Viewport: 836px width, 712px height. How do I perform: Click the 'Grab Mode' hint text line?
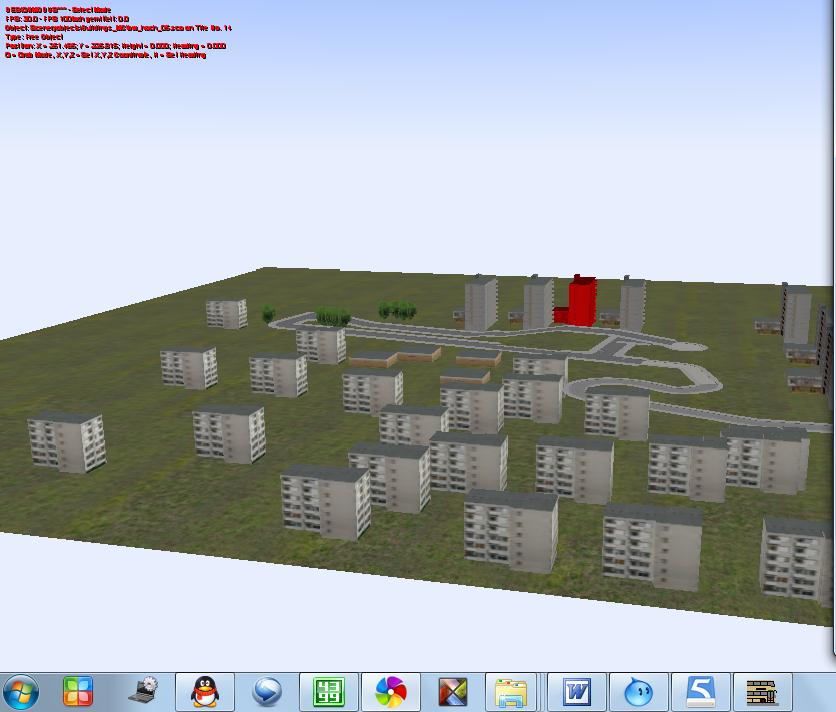click(105, 55)
